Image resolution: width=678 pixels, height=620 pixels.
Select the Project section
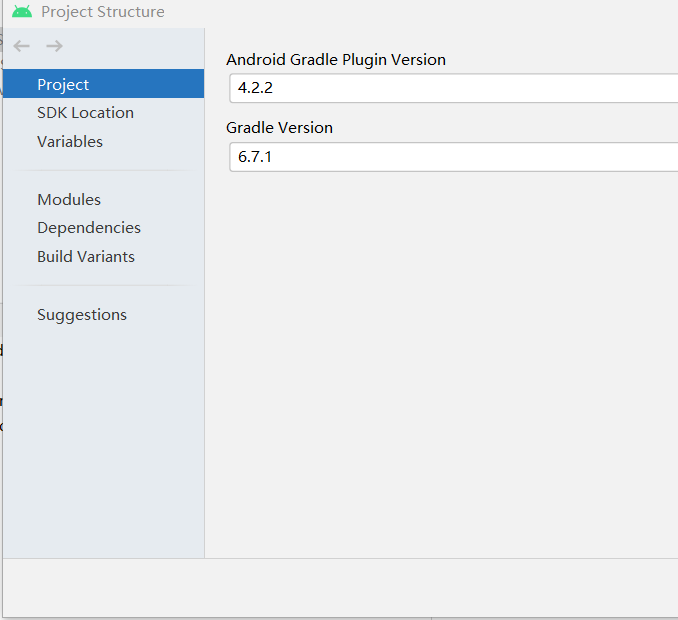coord(63,84)
